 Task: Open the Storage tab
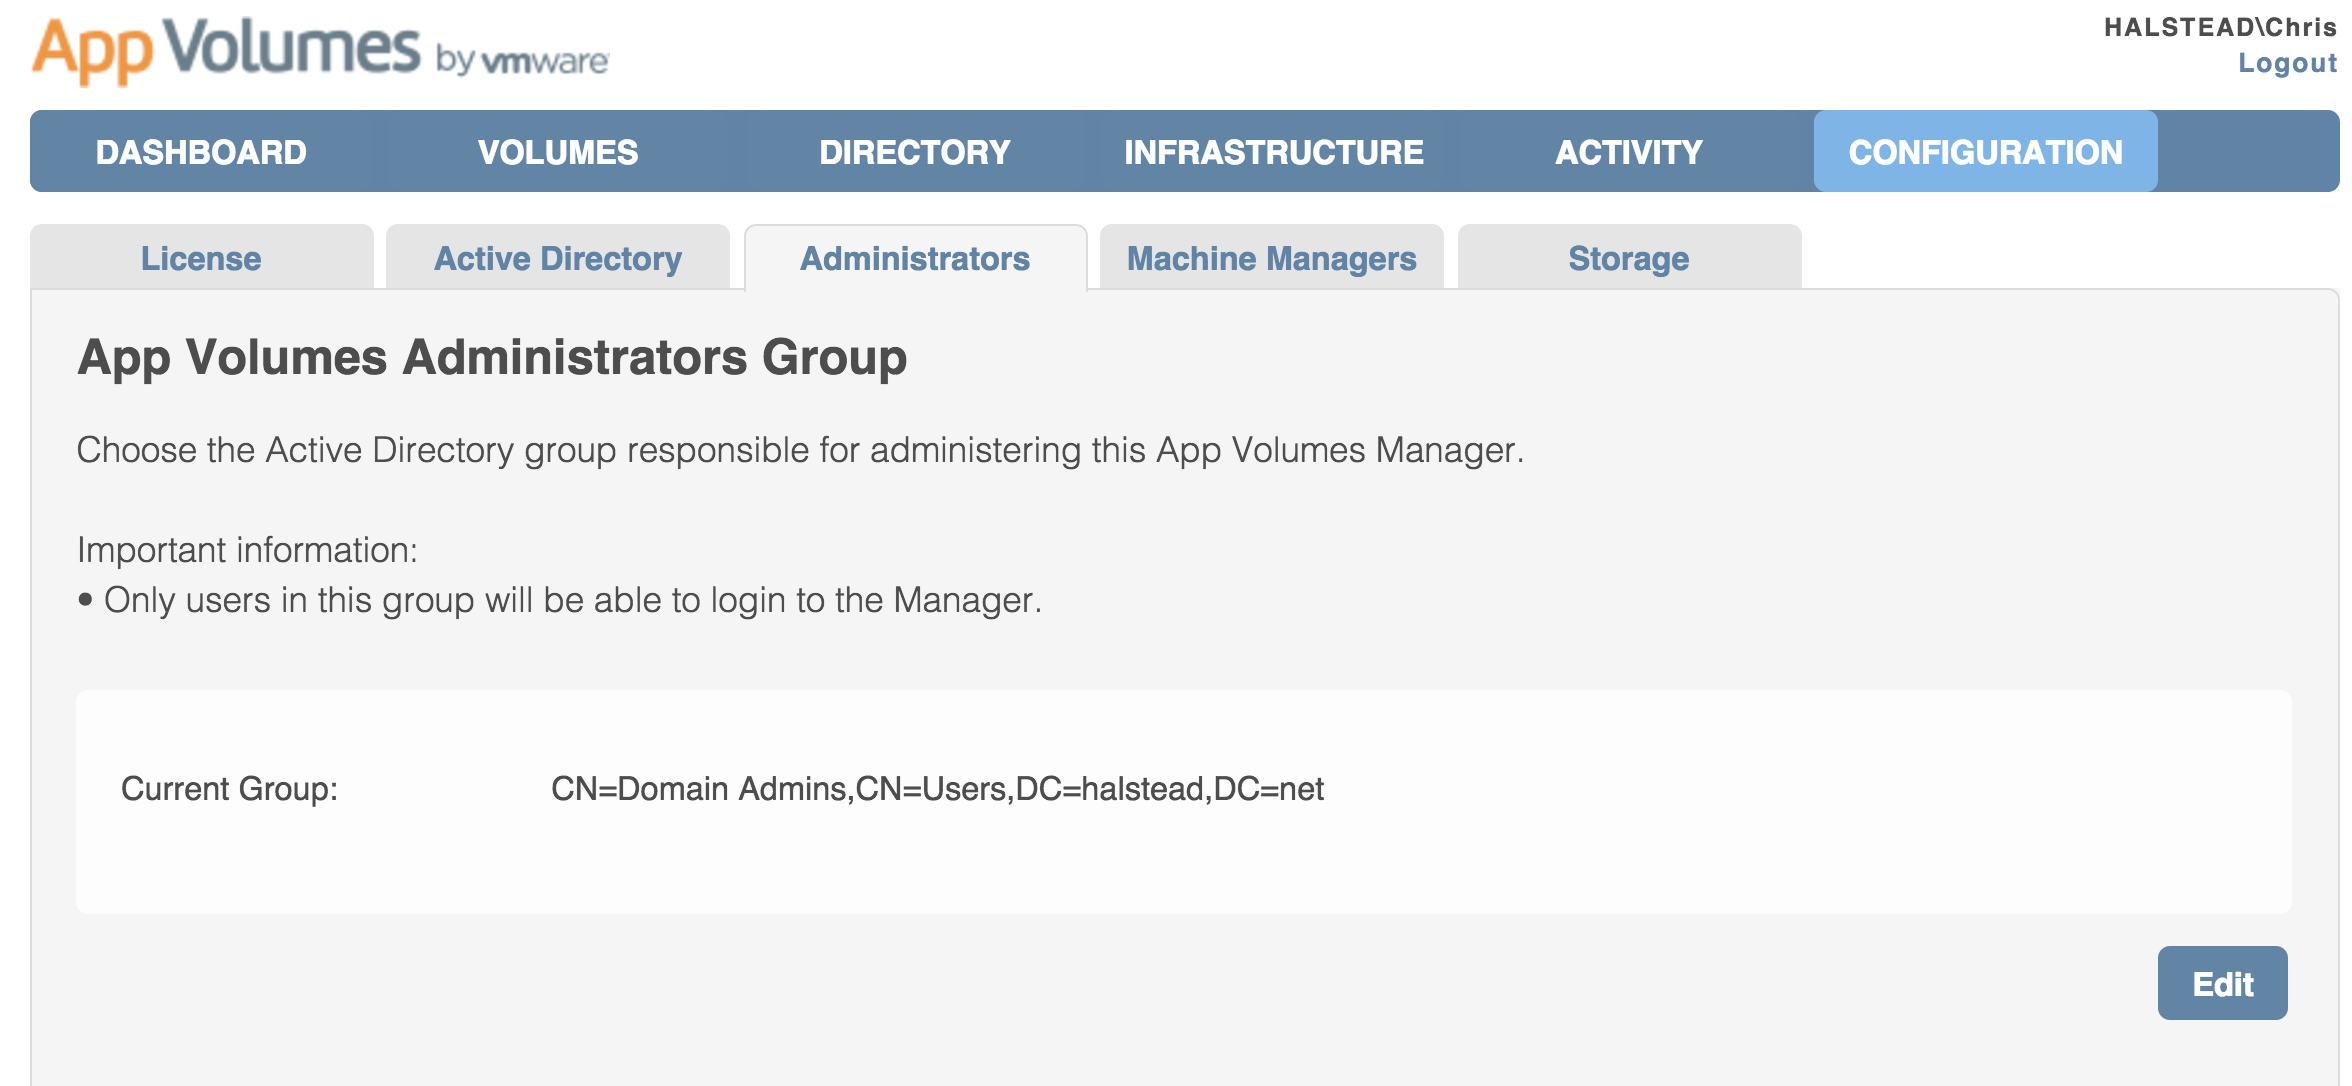(x=1628, y=259)
